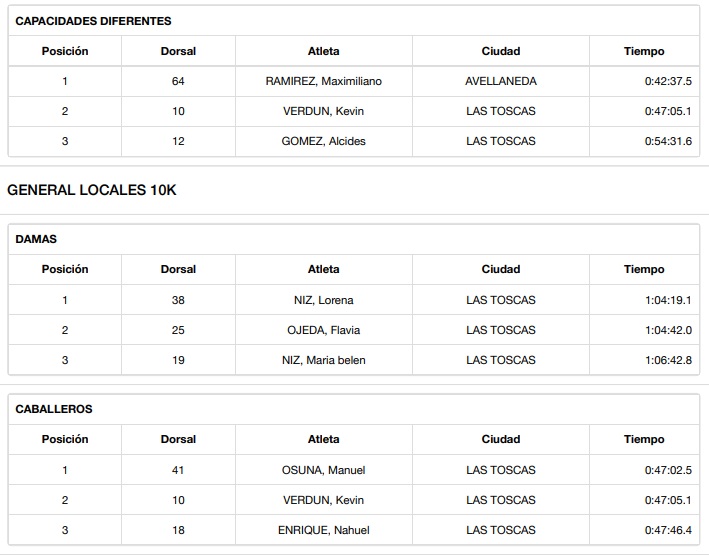
Task: Click VERDUN, Kevin in CABALLEROS table
Action: (323, 500)
